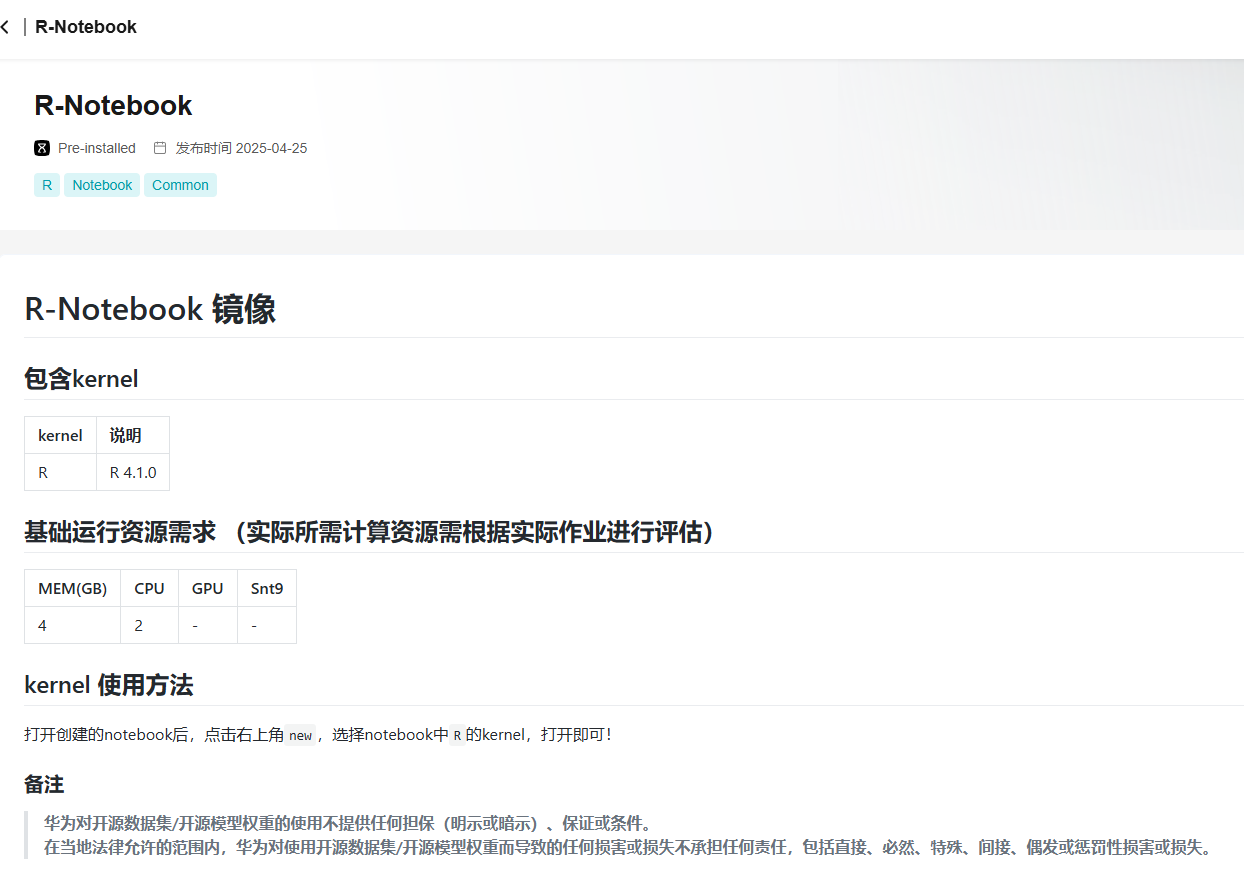Click the R 4.1.0 table cell
Screen dimensions: 1244x883
133,472
